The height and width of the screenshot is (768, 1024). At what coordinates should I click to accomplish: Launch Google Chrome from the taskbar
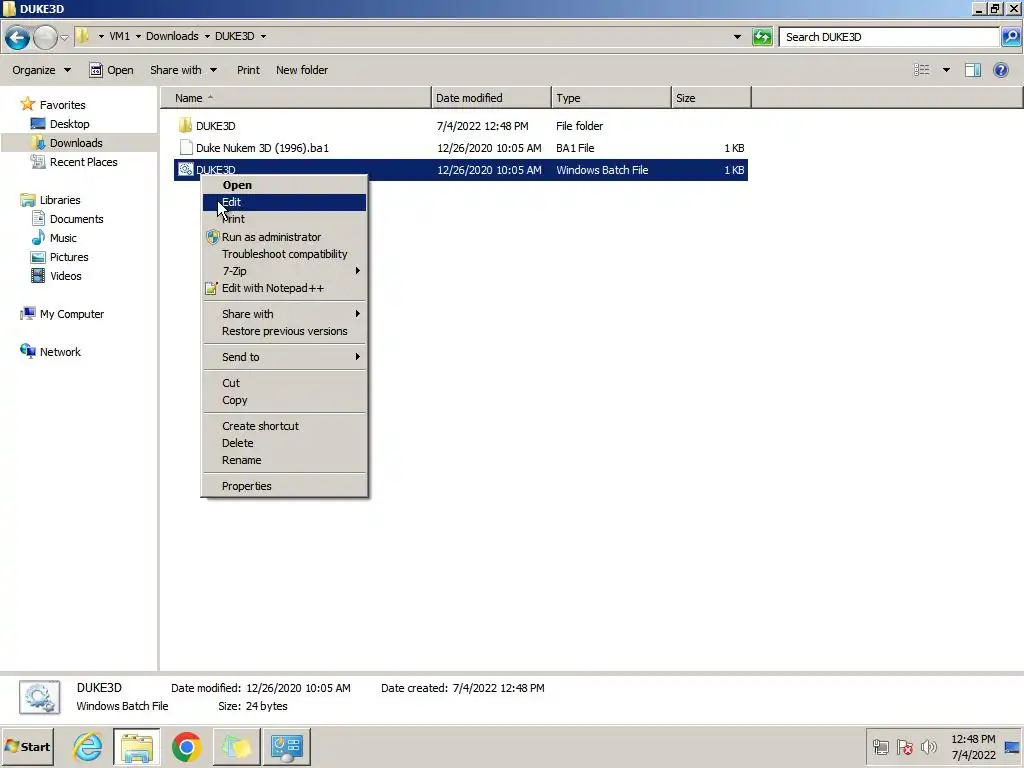point(187,746)
